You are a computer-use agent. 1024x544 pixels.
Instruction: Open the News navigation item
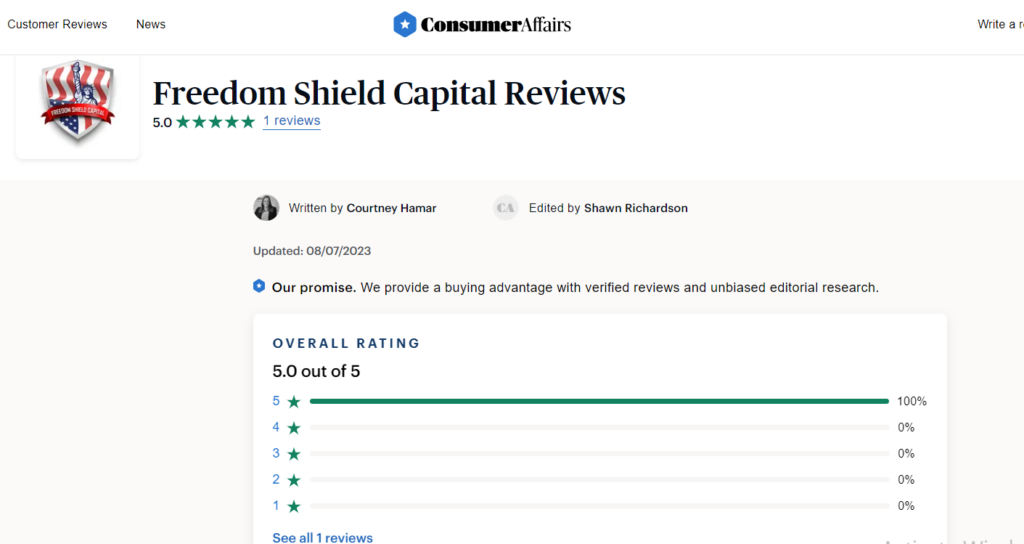151,24
